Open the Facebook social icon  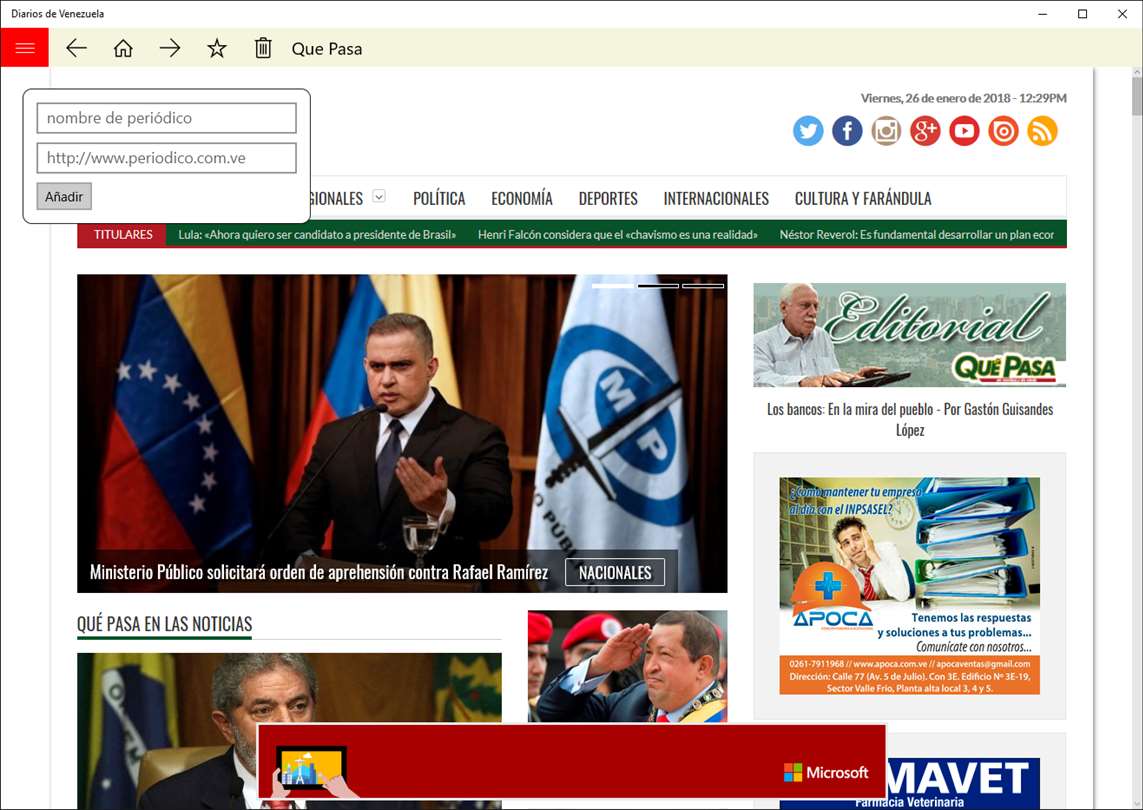pos(847,131)
